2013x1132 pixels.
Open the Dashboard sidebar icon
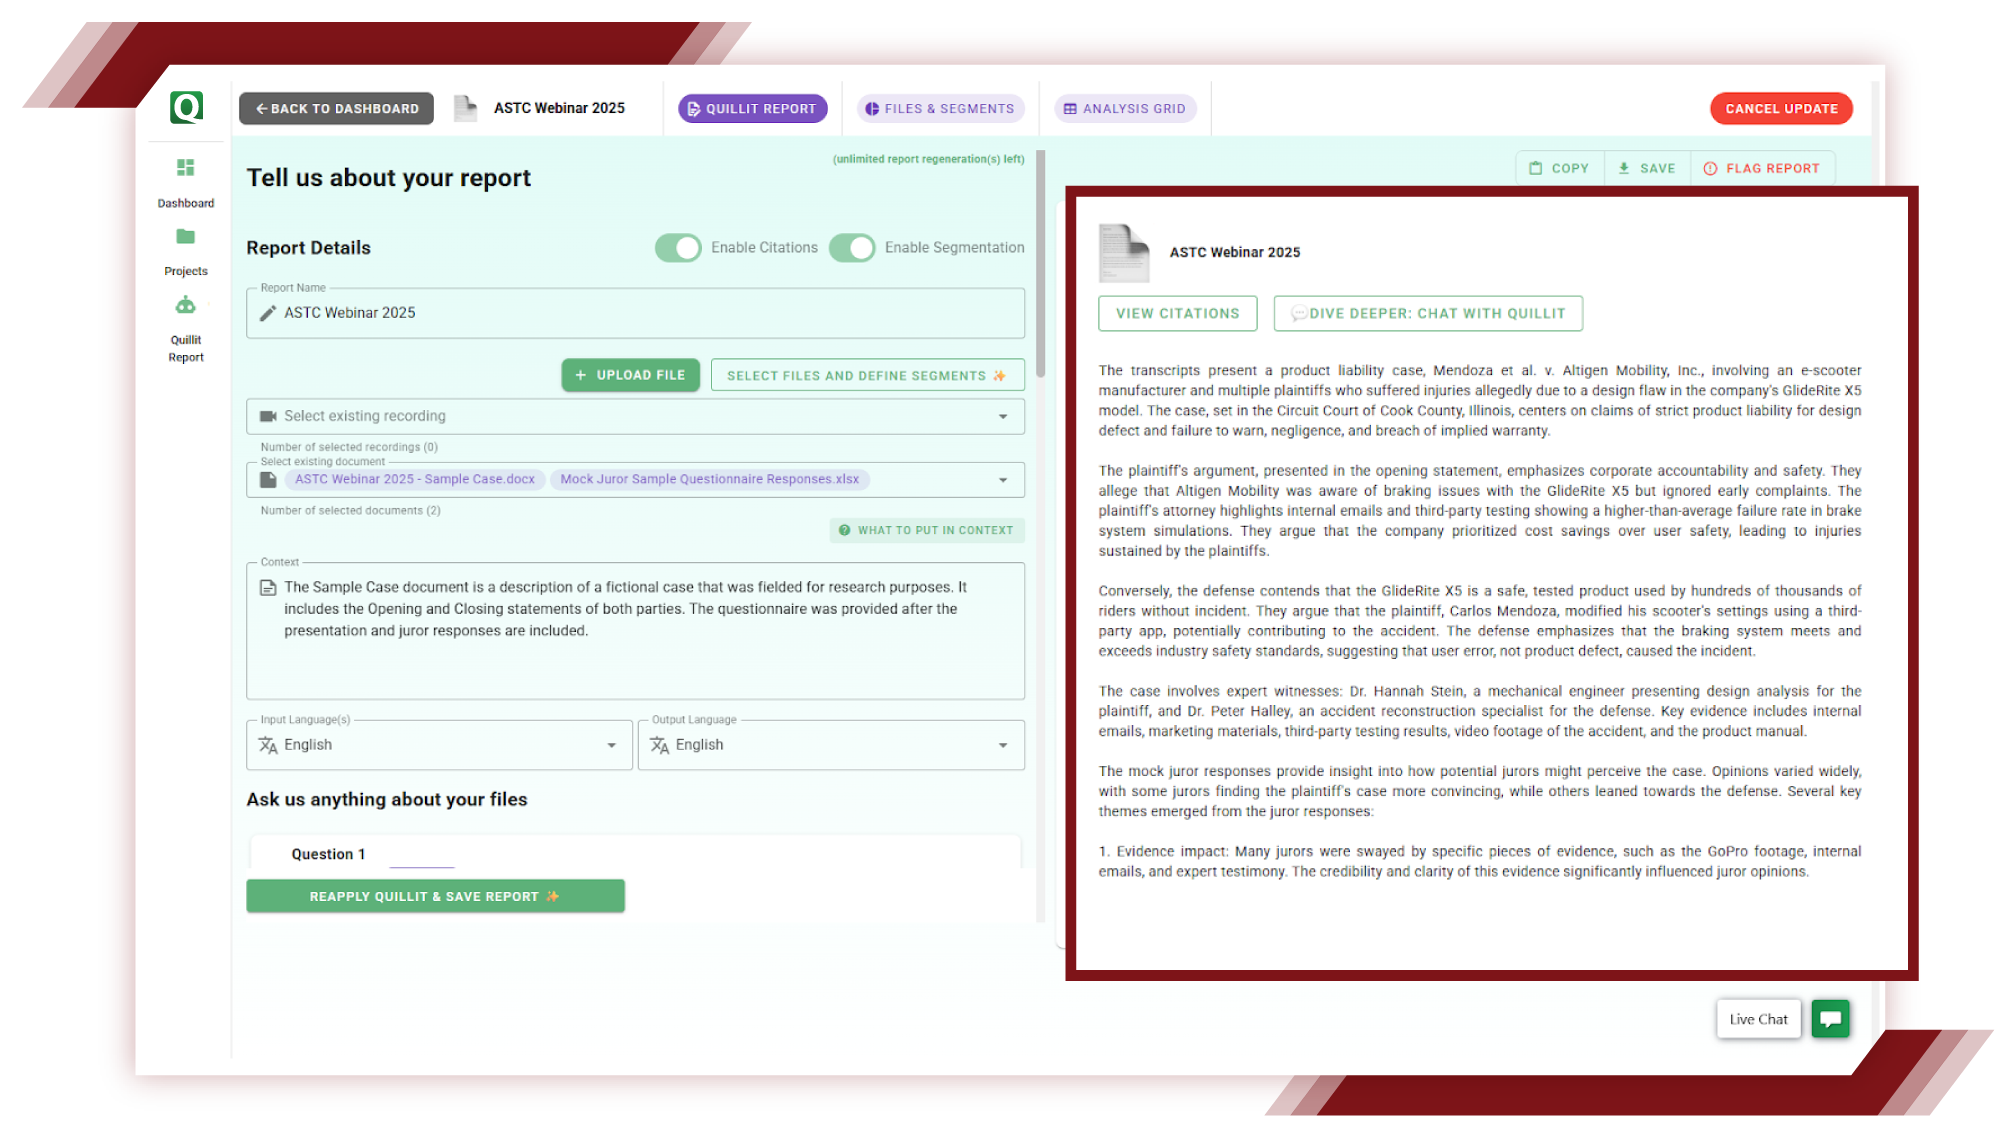coord(186,168)
